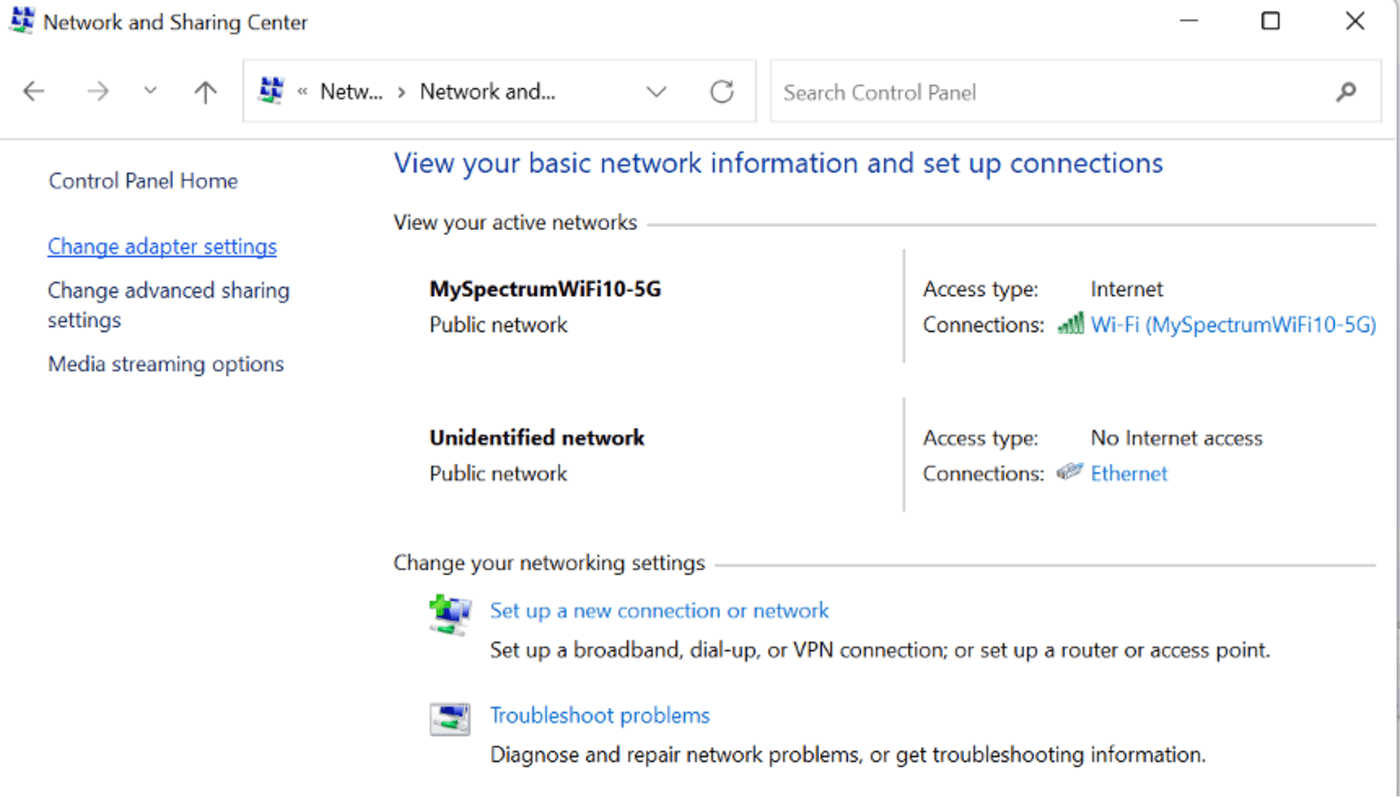Click the search magnifier icon
Image resolution: width=1400 pixels, height=798 pixels.
coord(1346,92)
